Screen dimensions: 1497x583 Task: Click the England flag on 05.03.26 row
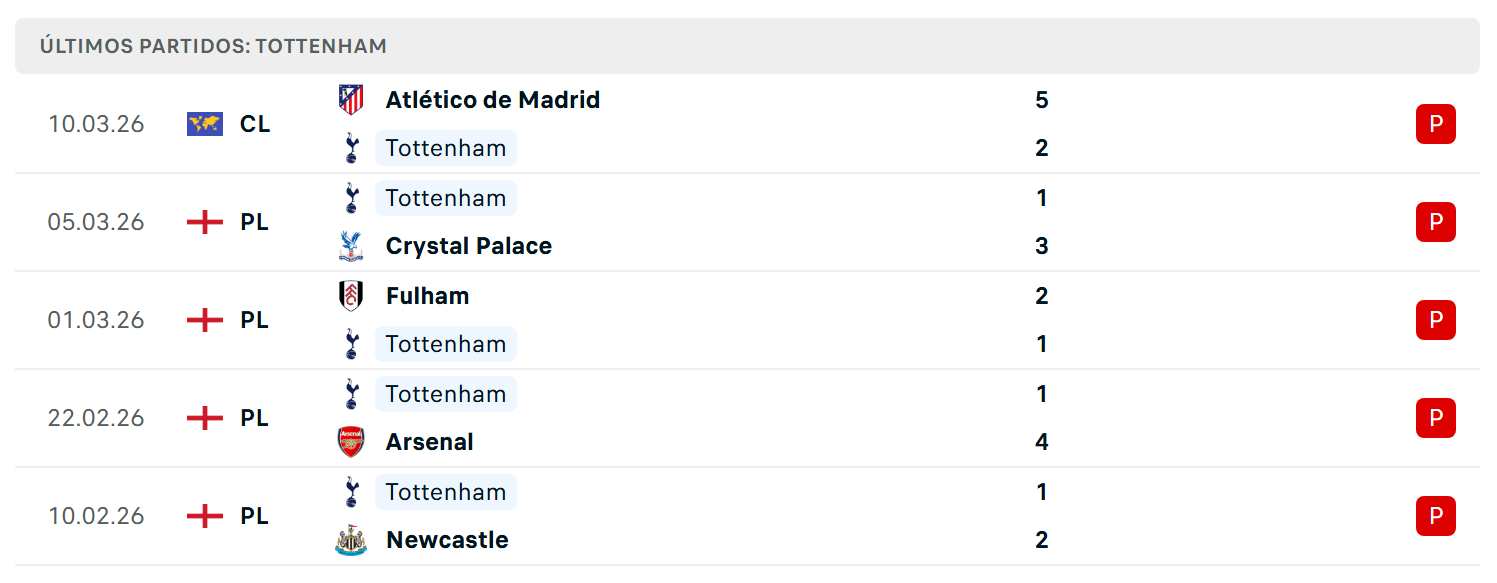[x=205, y=222]
